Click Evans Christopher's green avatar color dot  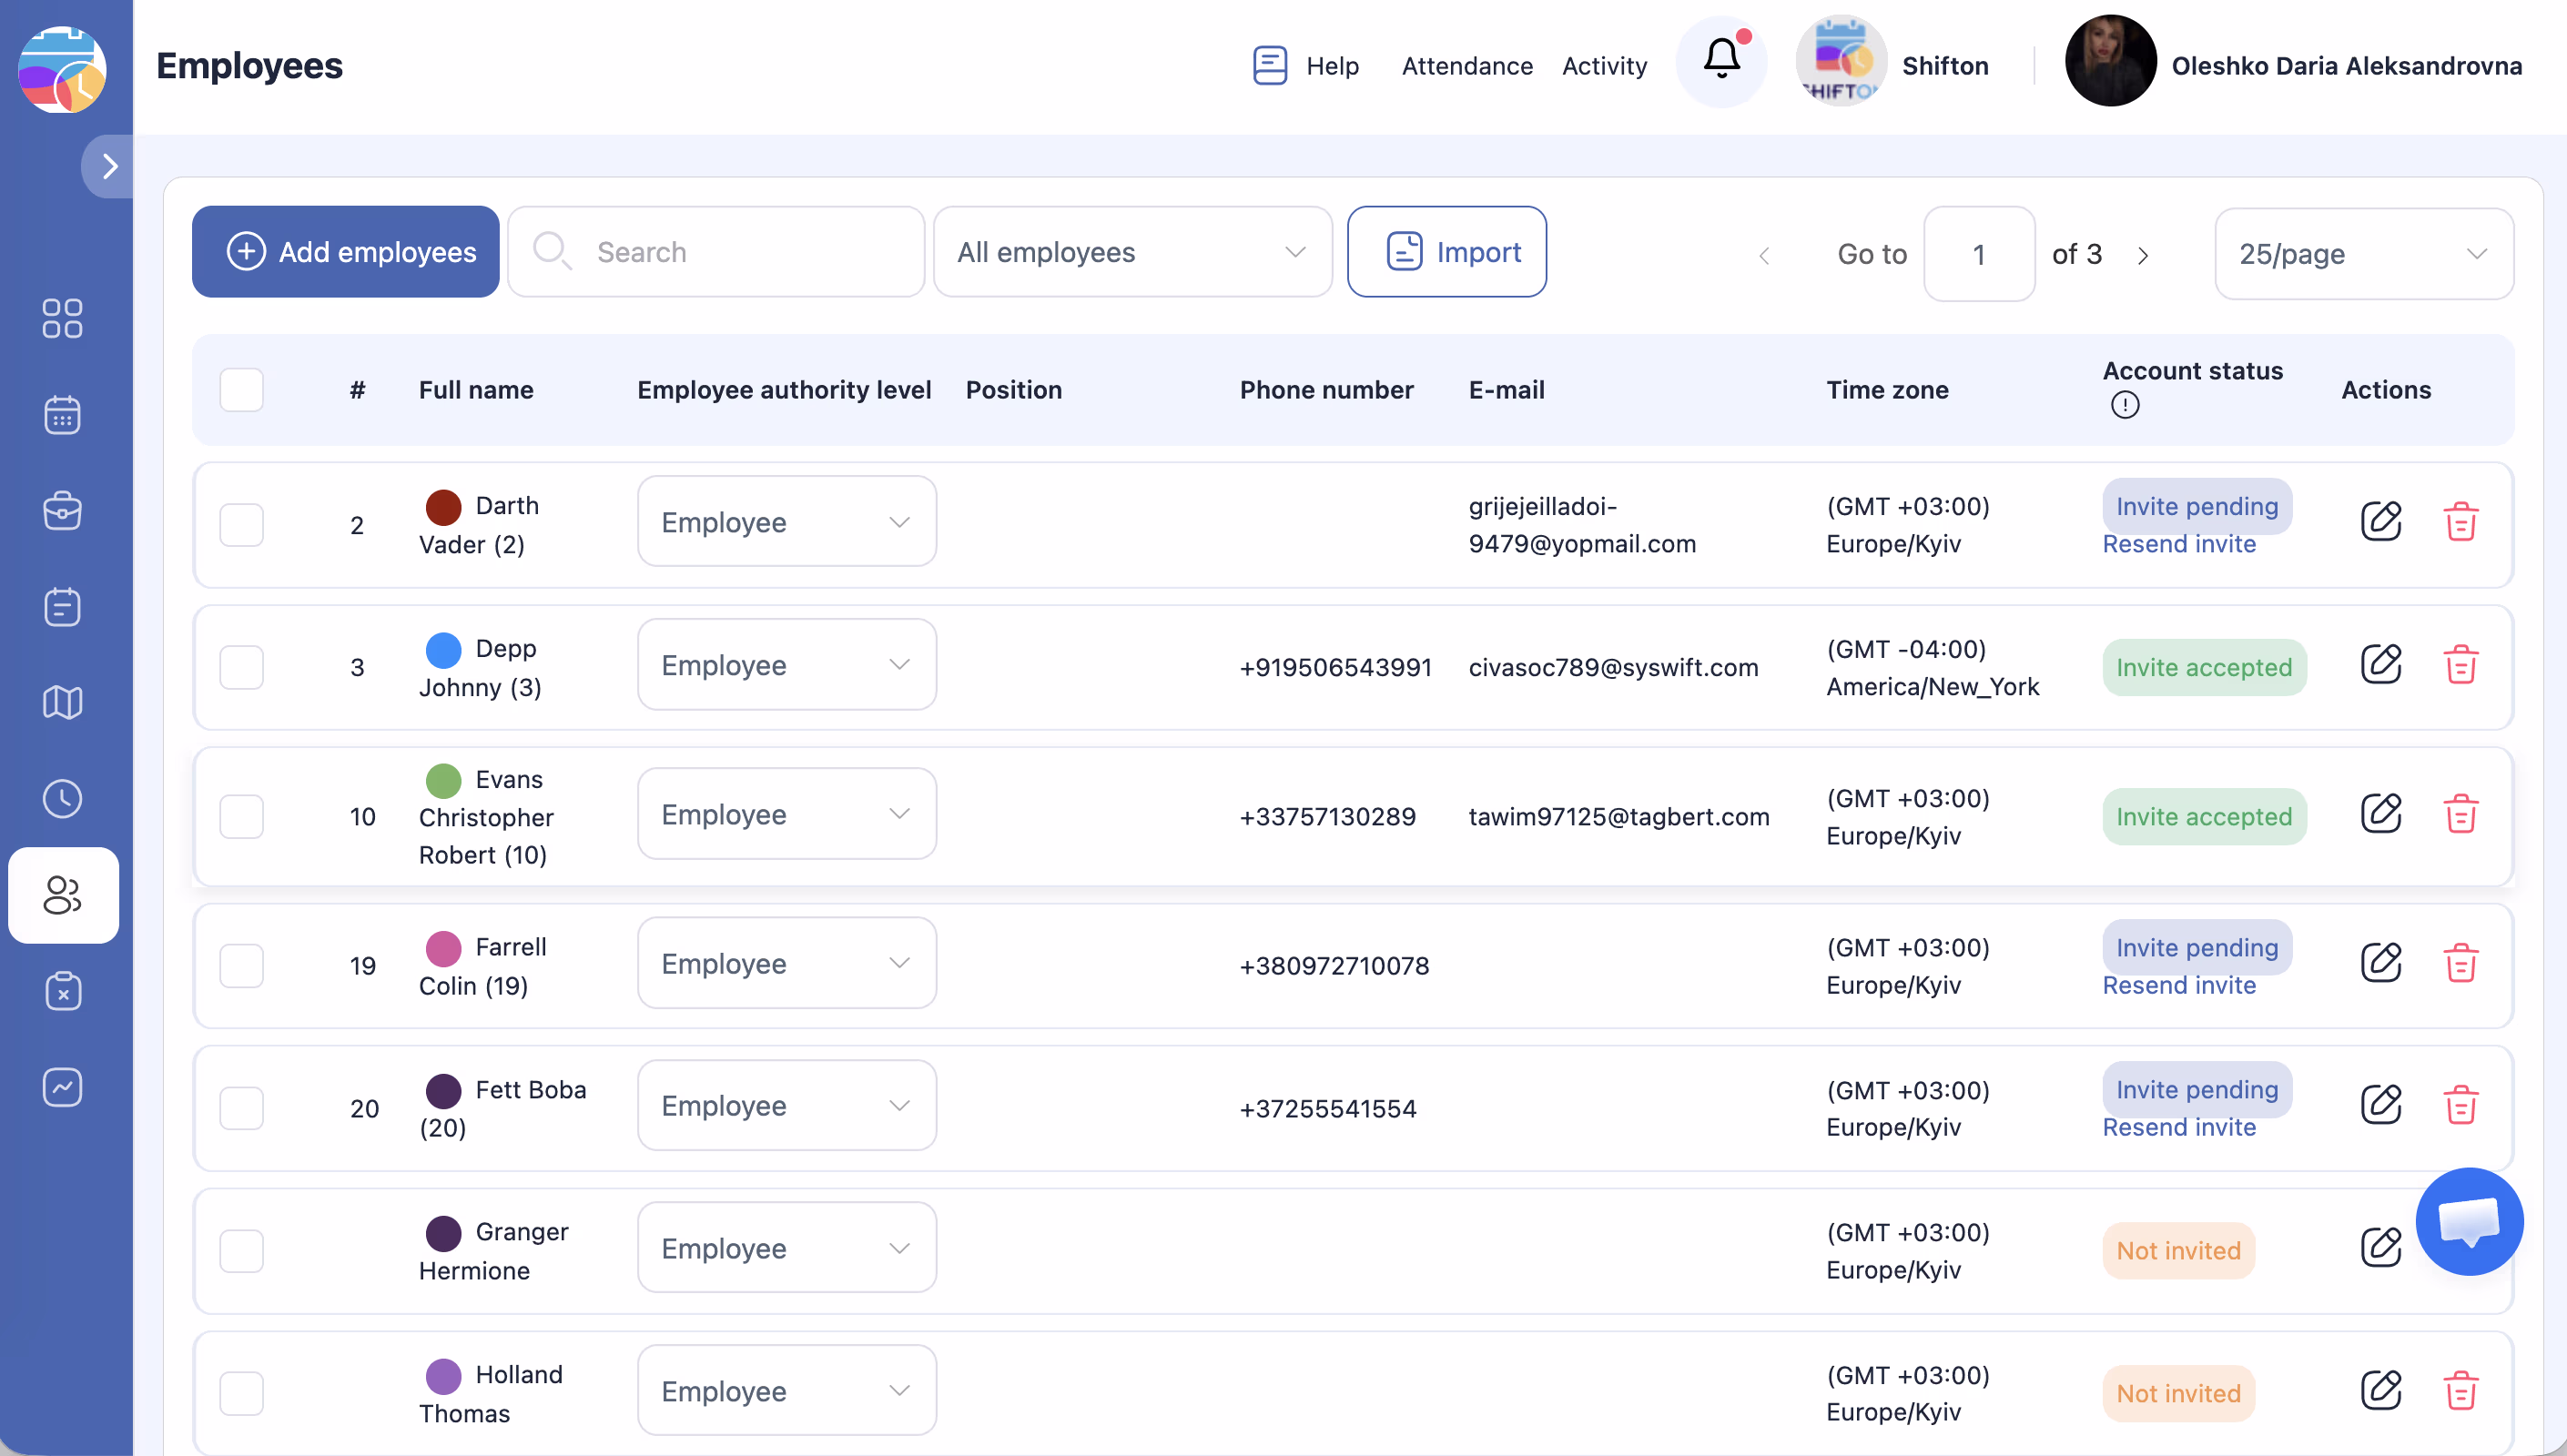[443, 780]
